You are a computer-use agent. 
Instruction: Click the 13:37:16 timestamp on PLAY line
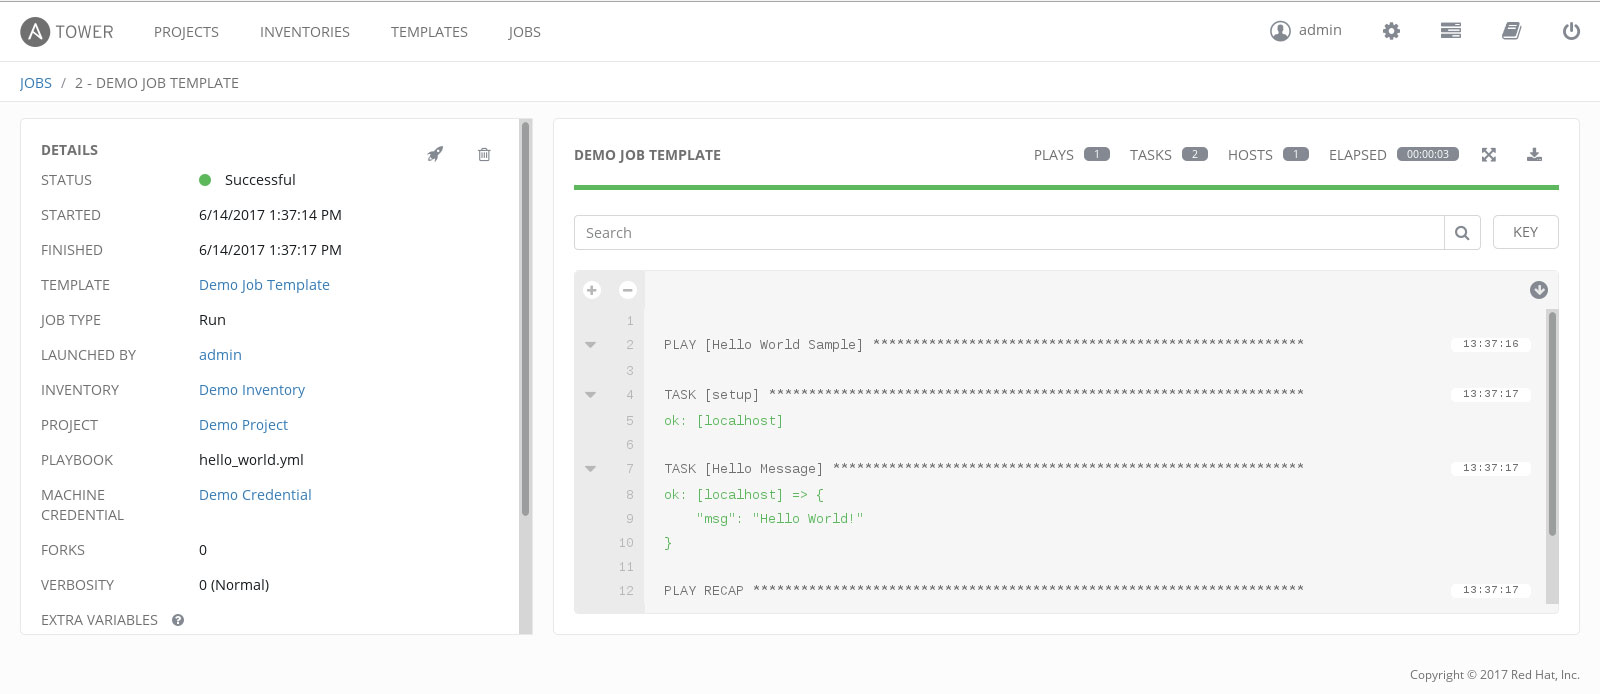[x=1490, y=344]
